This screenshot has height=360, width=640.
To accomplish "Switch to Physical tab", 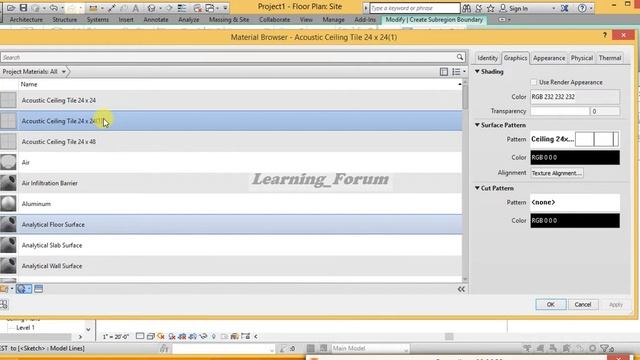I will pos(582,58).
